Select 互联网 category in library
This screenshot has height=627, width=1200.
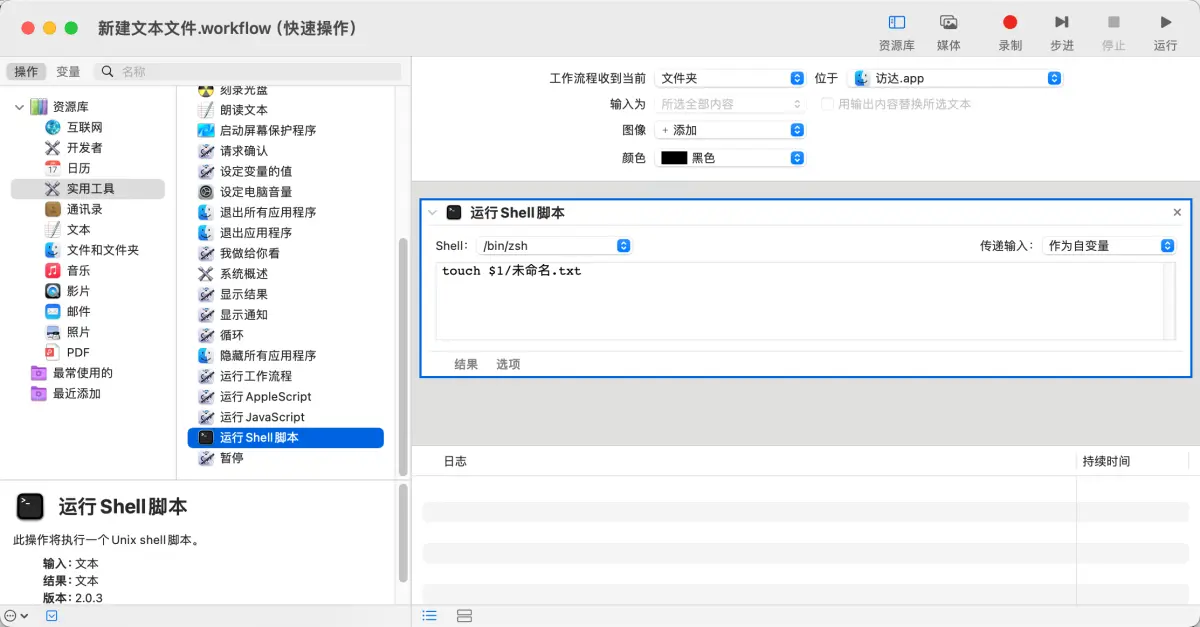tap(85, 127)
